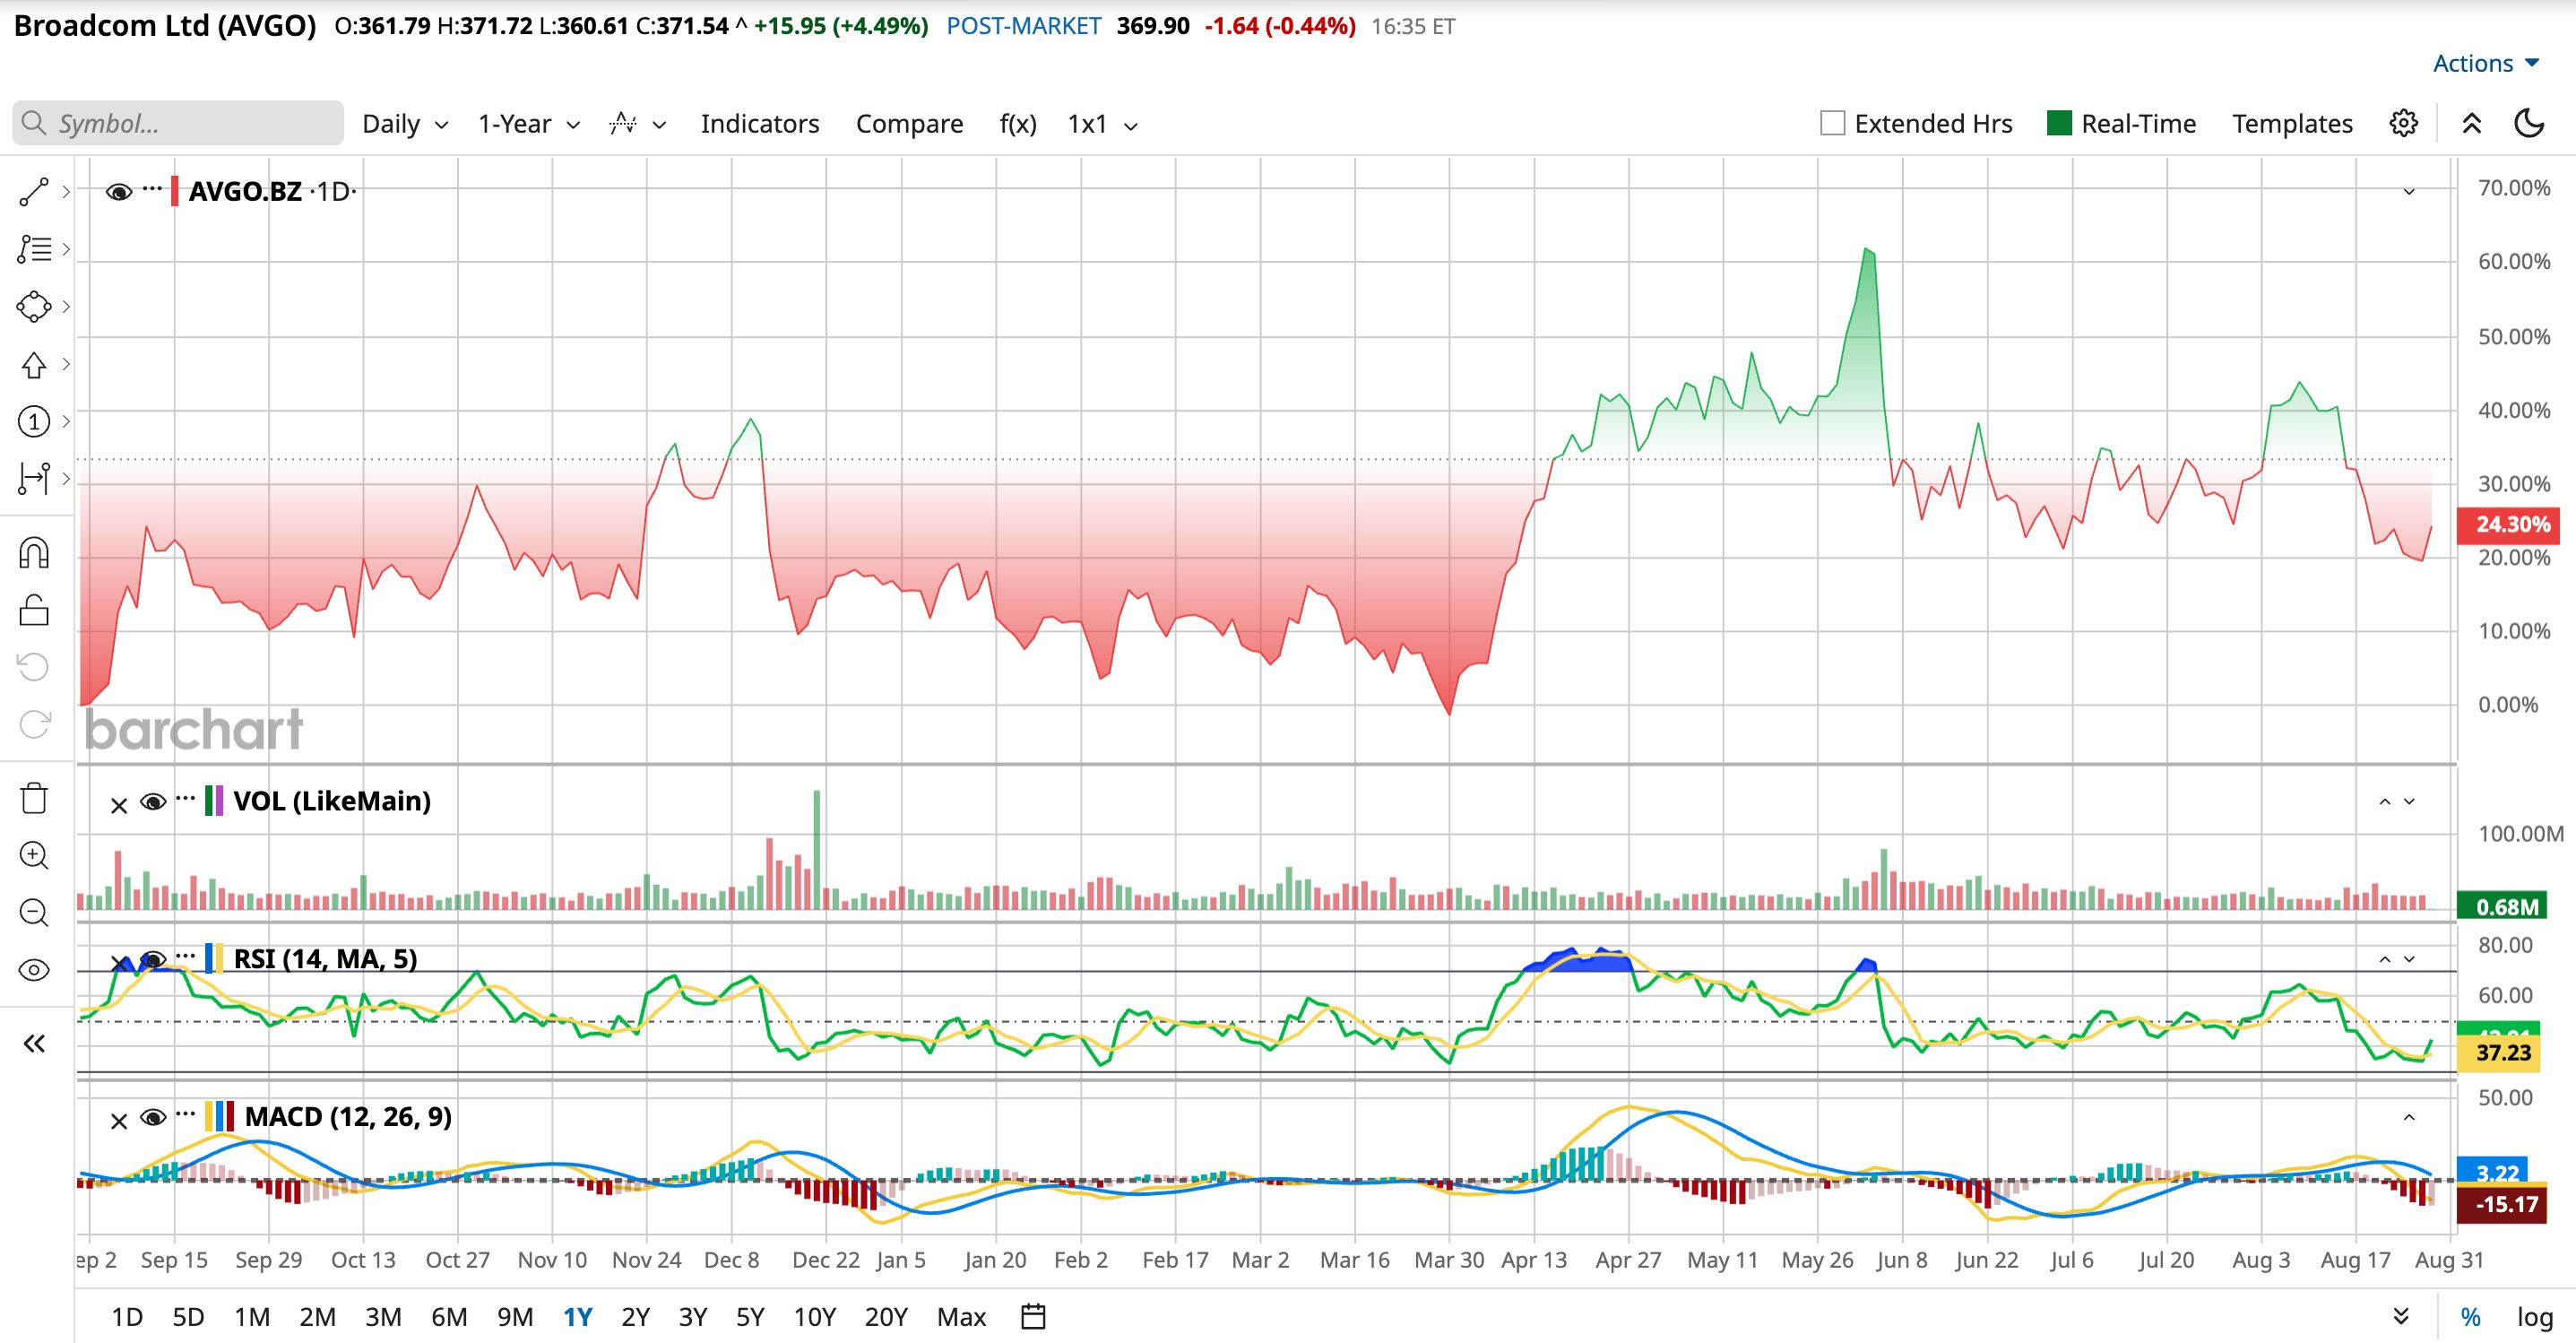The height and width of the screenshot is (1343, 2576).
Task: Select the 2Y time range
Action: coord(635,1317)
